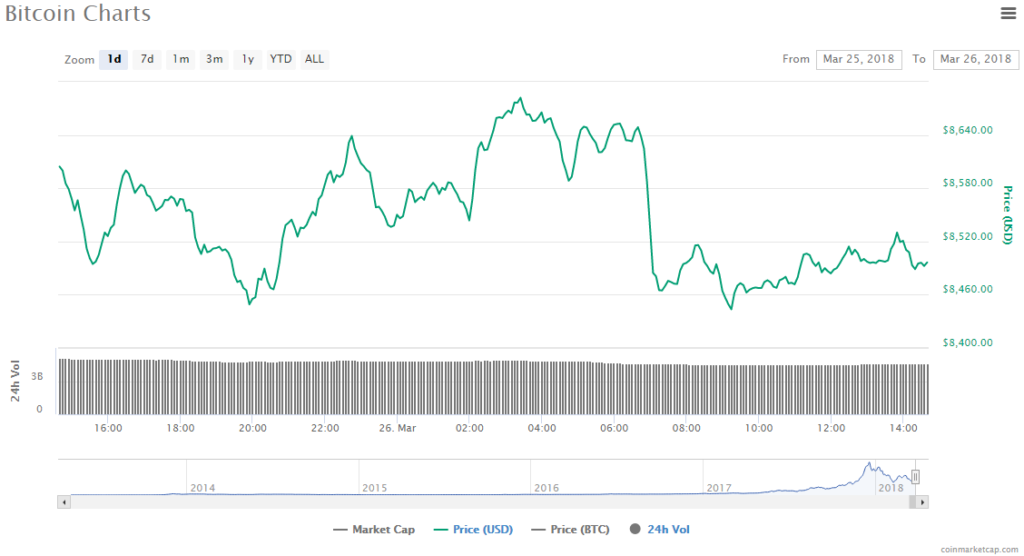Open the coinmarketcap.com credit link
1024x556 pixels.
tap(981, 549)
